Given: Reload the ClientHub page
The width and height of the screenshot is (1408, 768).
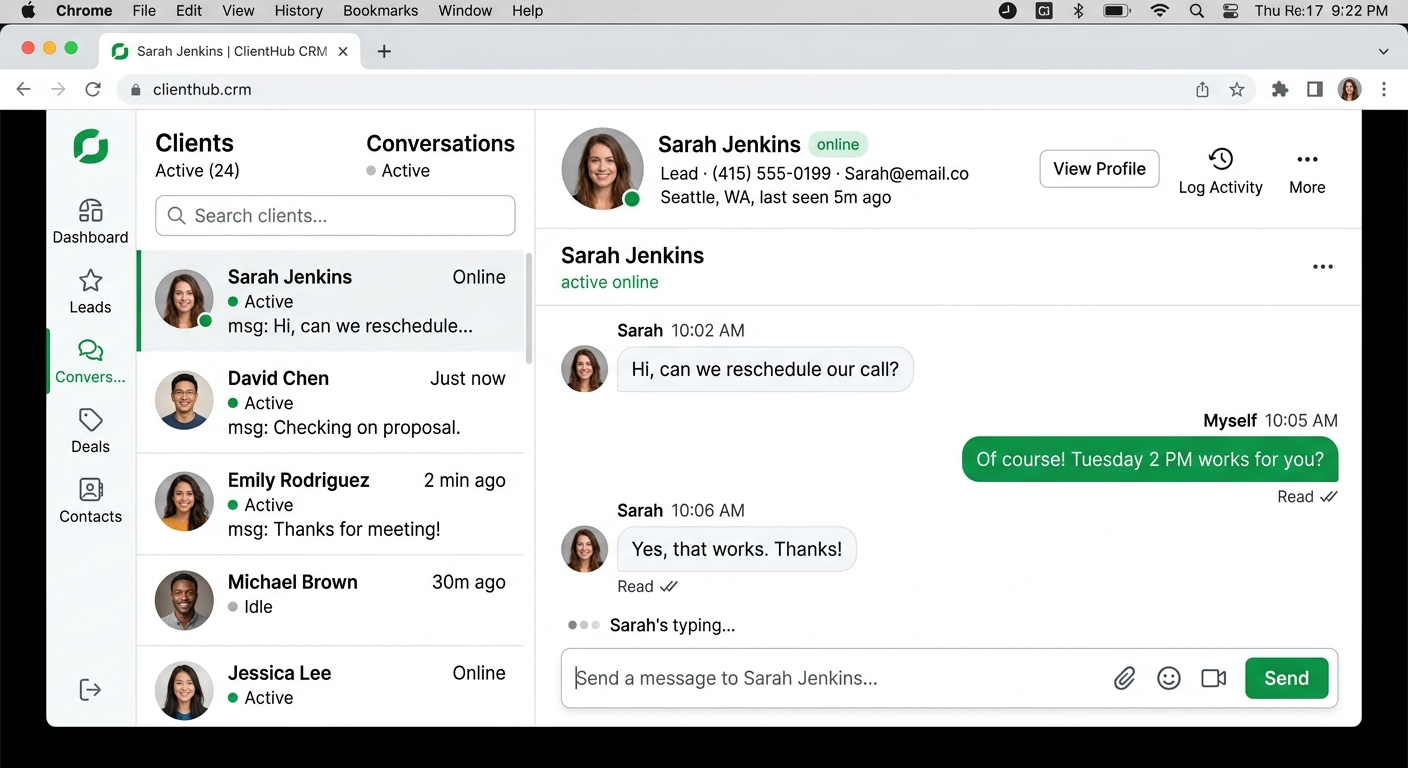Looking at the screenshot, I should [x=93, y=89].
